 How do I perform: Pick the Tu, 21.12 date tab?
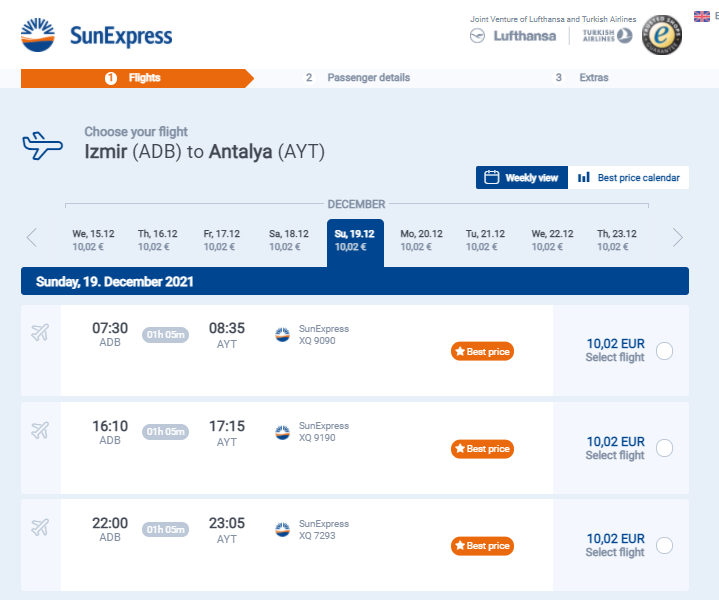point(486,240)
